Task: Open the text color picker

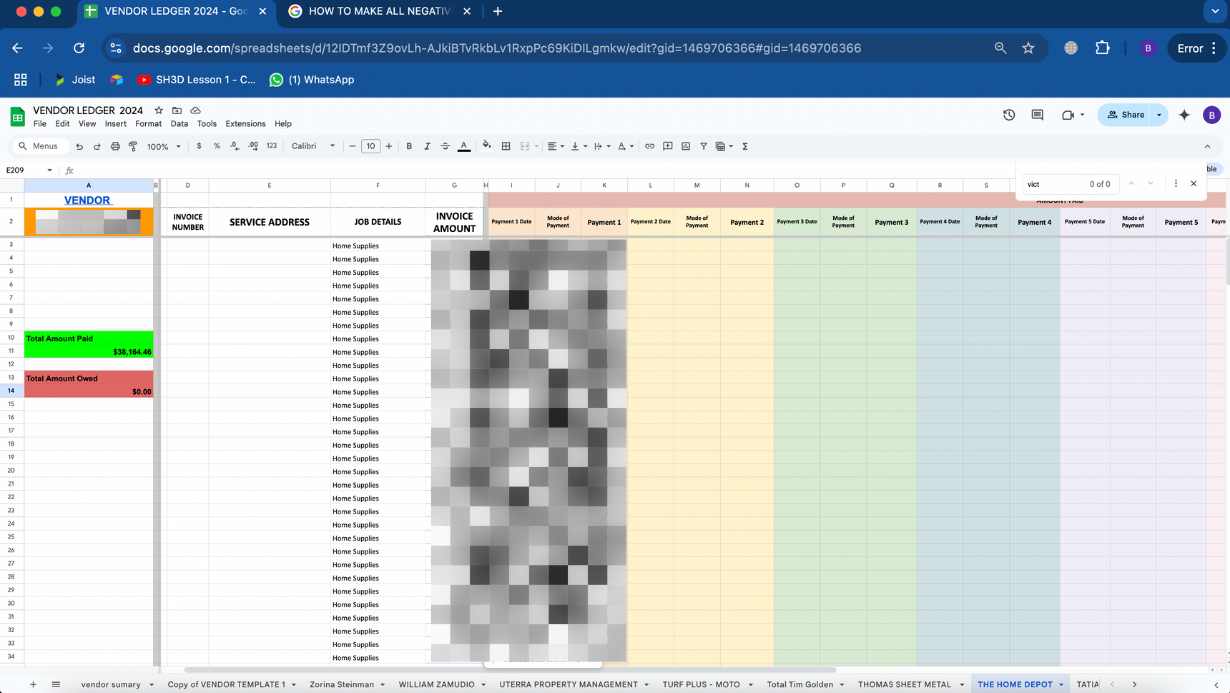Action: [x=464, y=146]
